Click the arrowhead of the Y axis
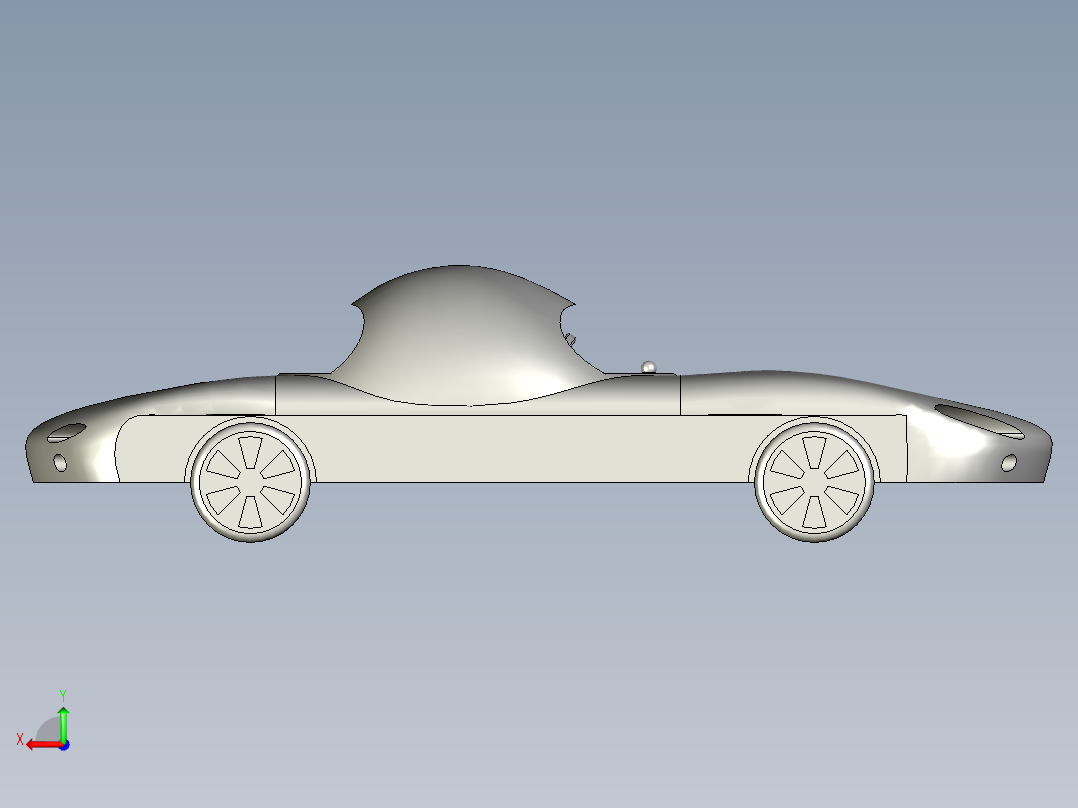Viewport: 1078px width, 808px height. pos(63,709)
